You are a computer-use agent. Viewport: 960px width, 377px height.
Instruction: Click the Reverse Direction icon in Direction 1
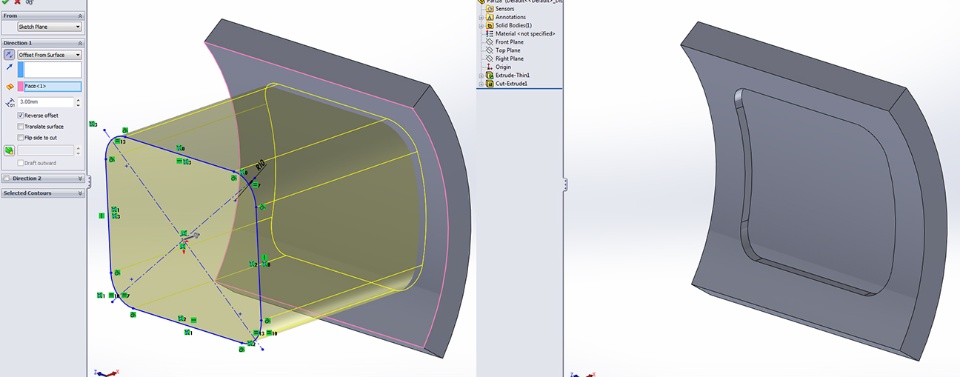pyautogui.click(x=9, y=55)
